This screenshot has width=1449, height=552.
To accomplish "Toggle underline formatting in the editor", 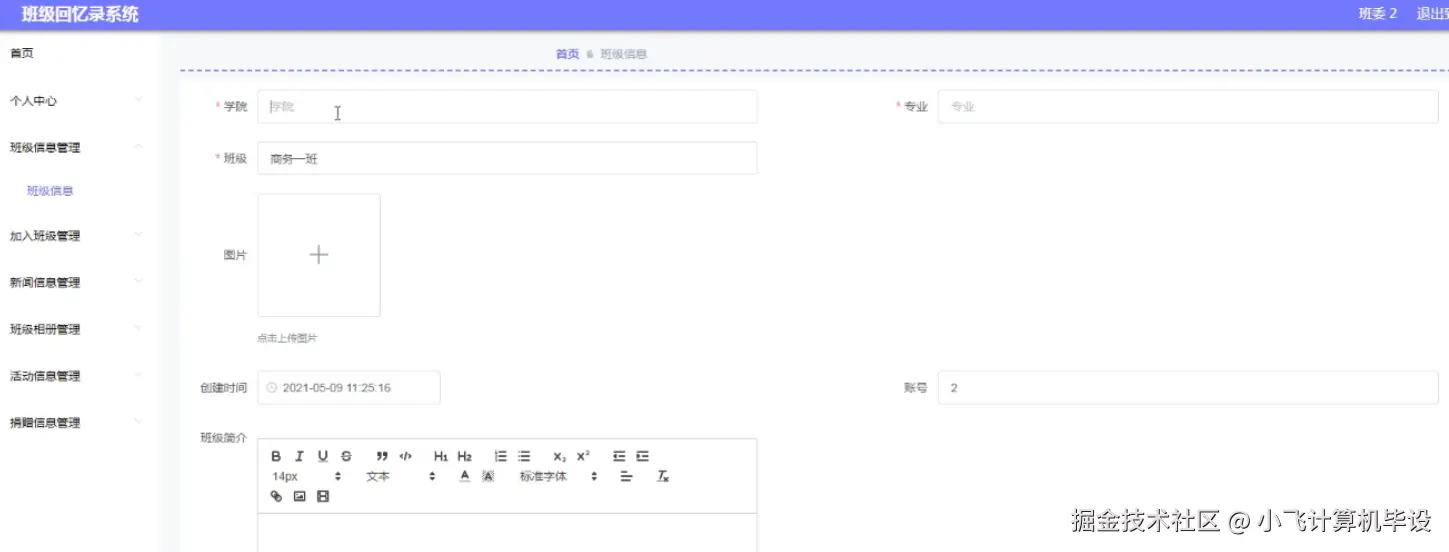I will click(323, 456).
